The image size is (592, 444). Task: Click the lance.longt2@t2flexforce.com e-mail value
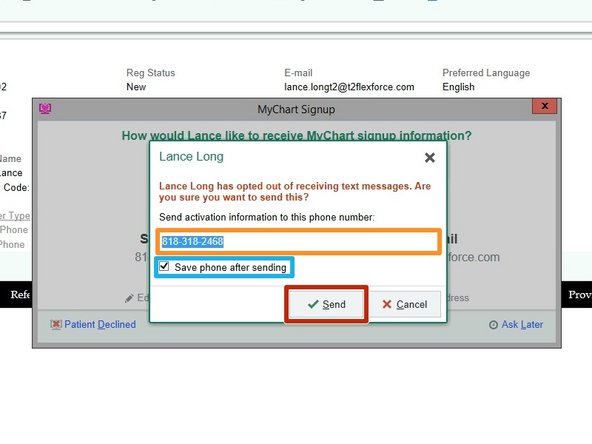pyautogui.click(x=349, y=87)
